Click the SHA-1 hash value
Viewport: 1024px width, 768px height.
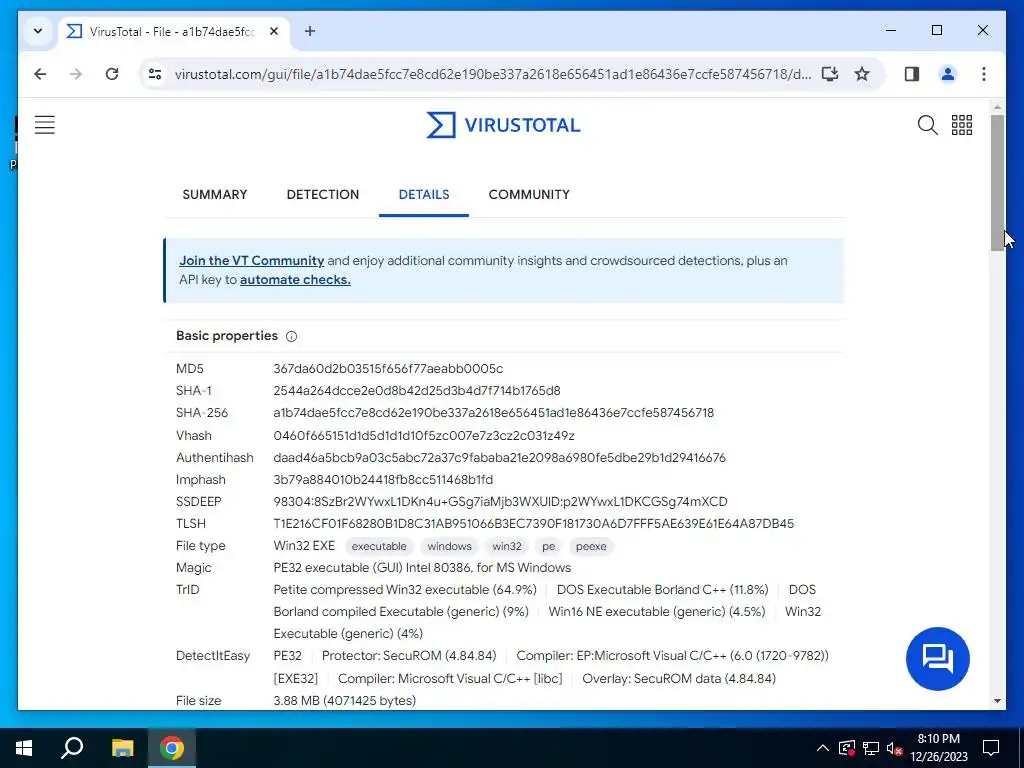417,391
